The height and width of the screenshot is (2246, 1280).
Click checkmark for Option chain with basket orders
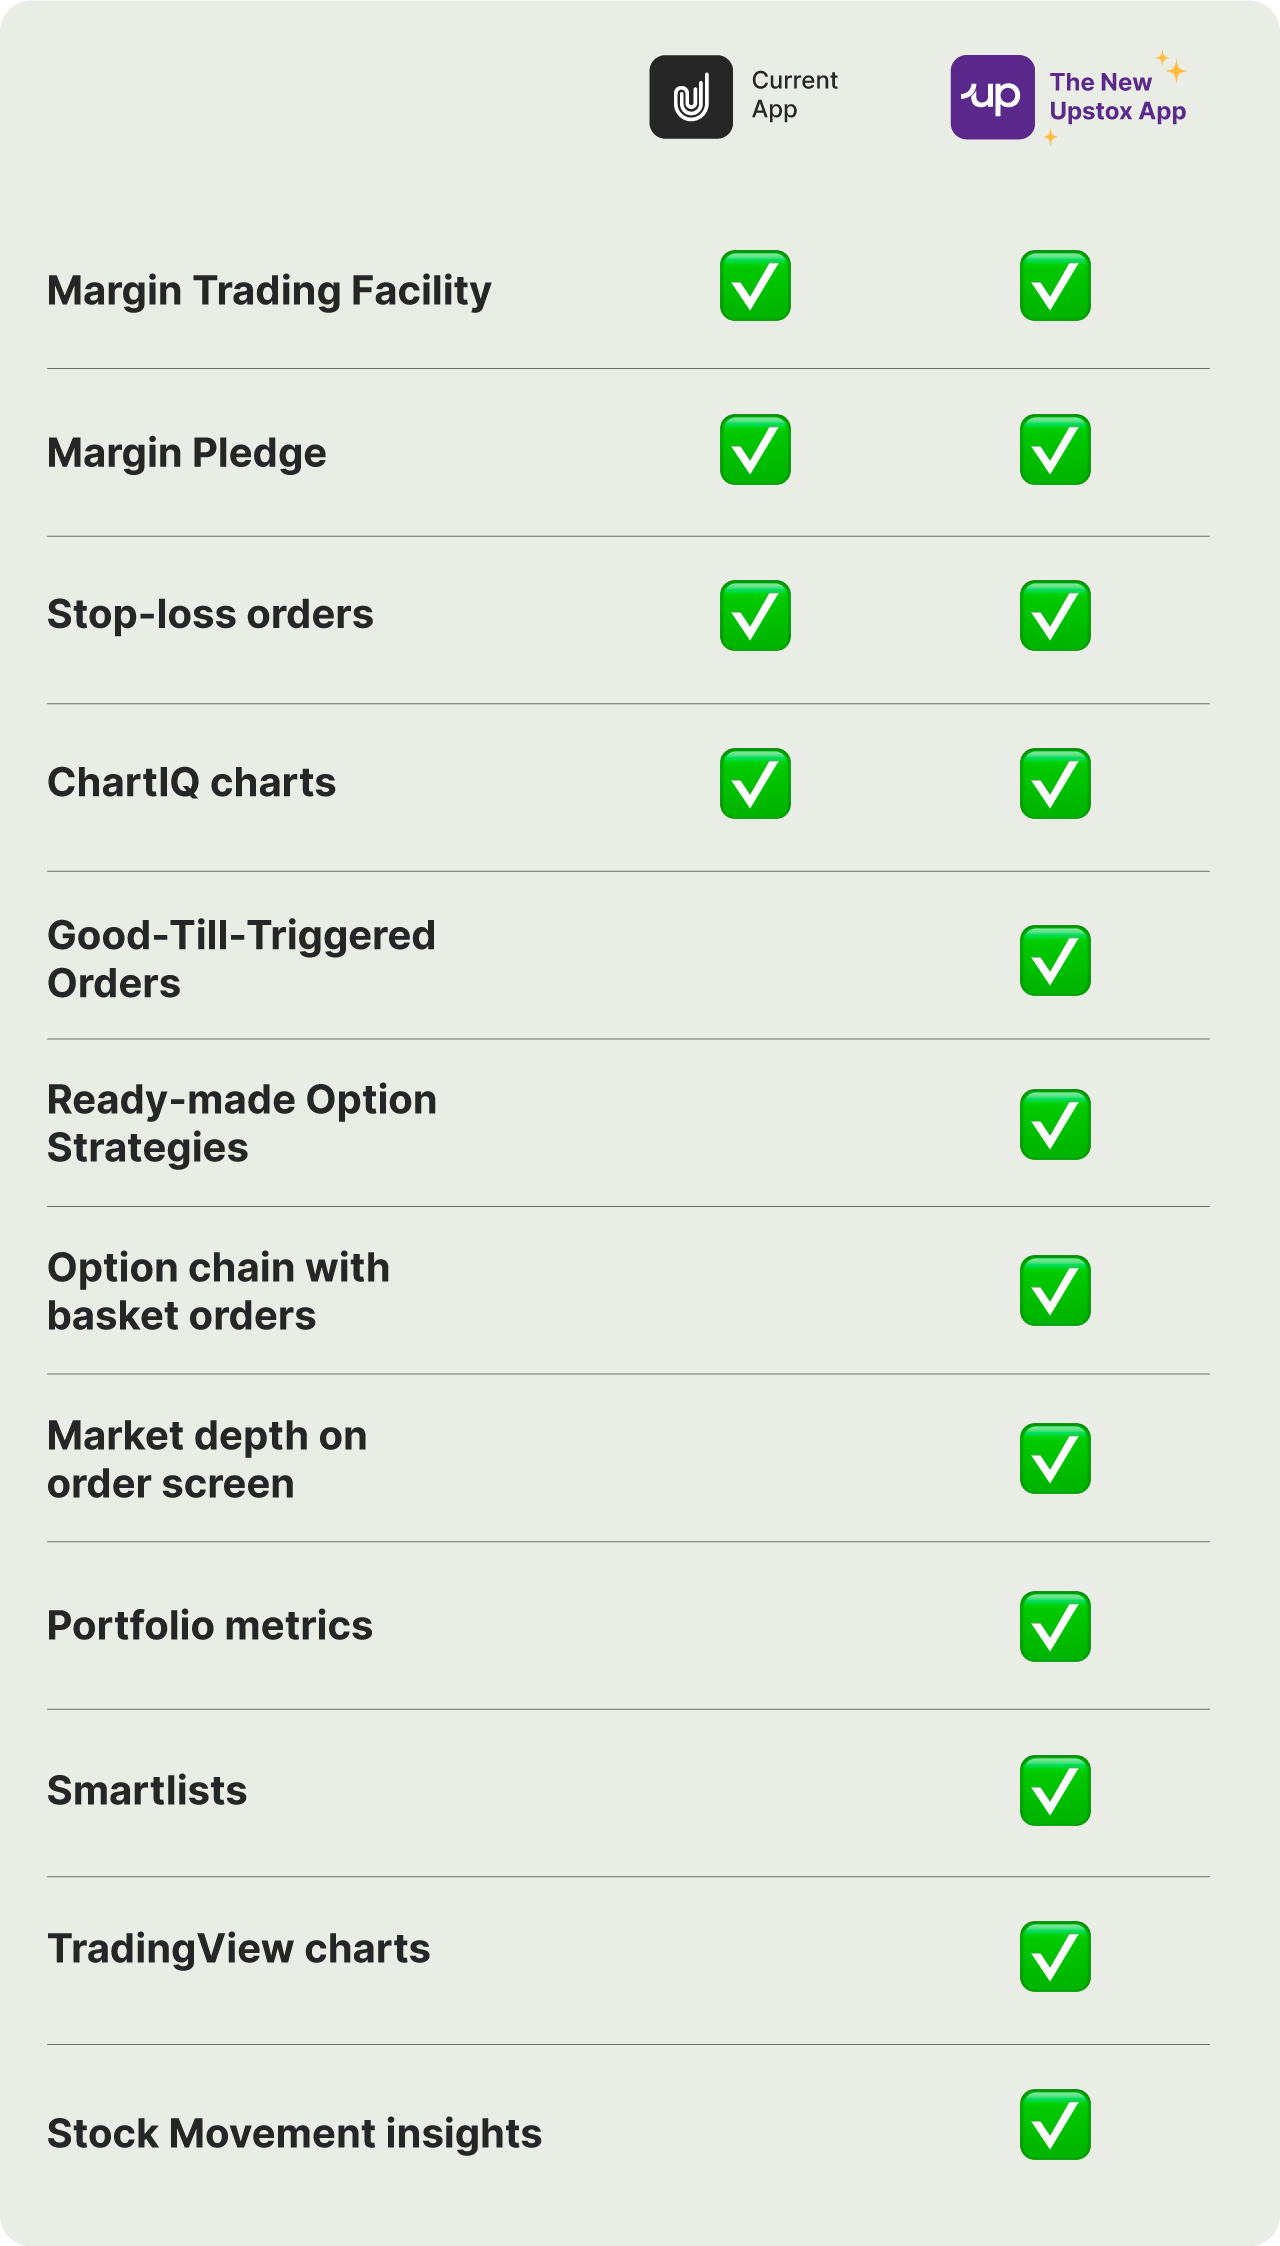(x=1055, y=1291)
